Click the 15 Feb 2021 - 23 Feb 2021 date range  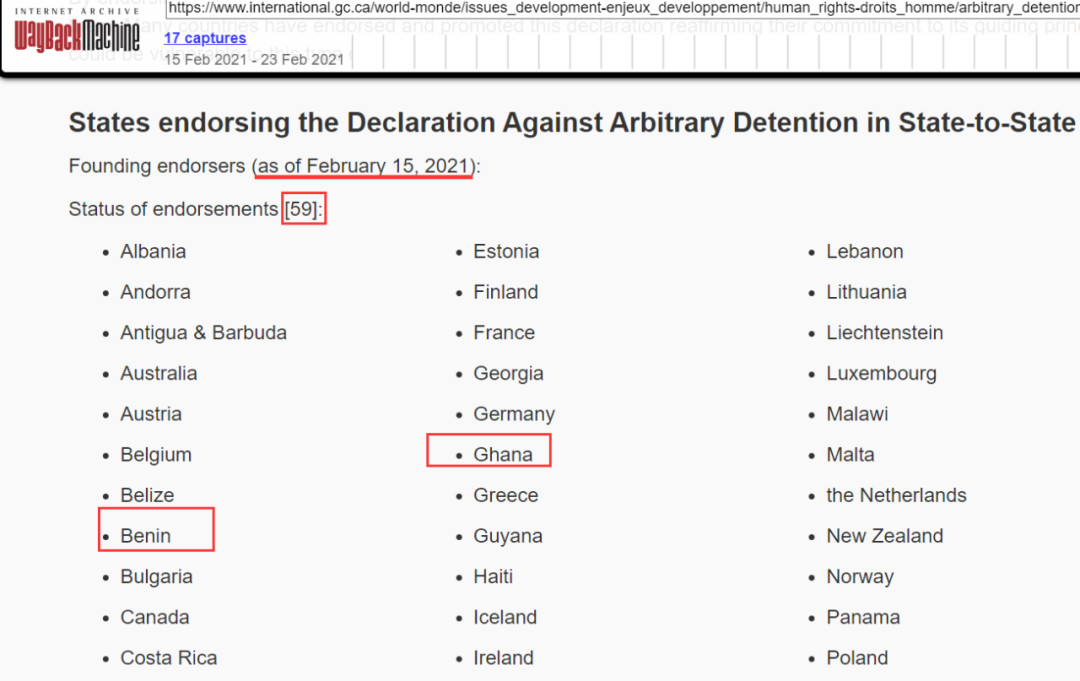click(254, 59)
